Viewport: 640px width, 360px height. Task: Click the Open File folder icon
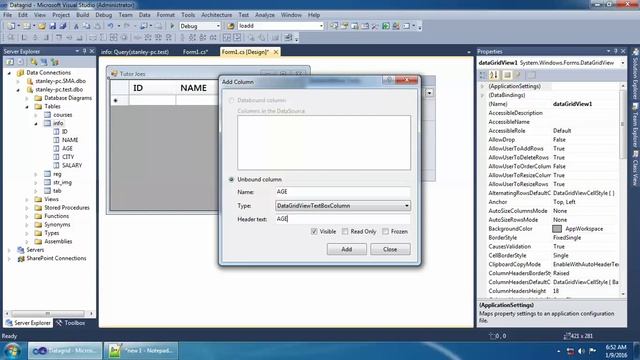coord(42,26)
